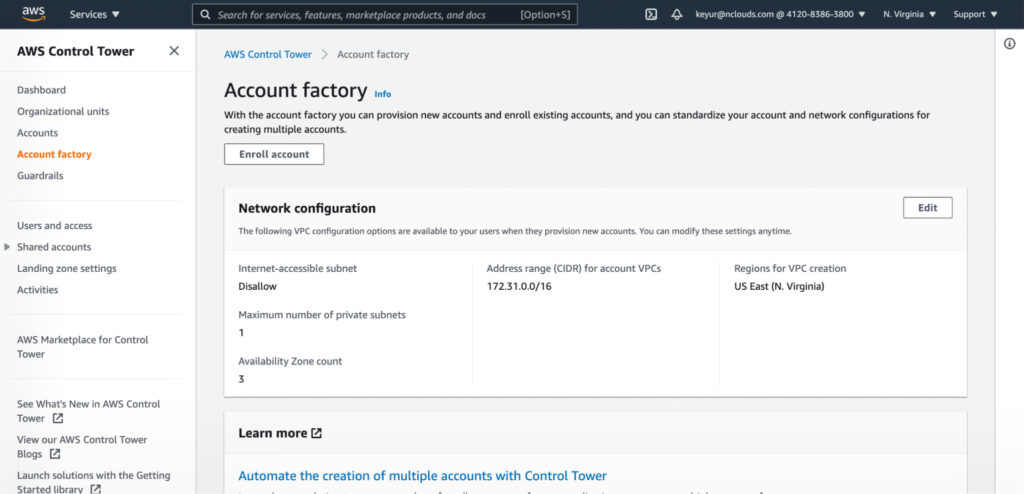Open View our AWS Control Tower Blogs link
The width and height of the screenshot is (1024, 494).
point(82,447)
